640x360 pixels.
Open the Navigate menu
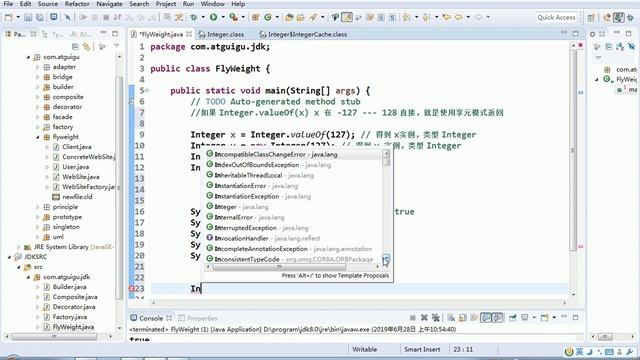[x=109, y=4]
